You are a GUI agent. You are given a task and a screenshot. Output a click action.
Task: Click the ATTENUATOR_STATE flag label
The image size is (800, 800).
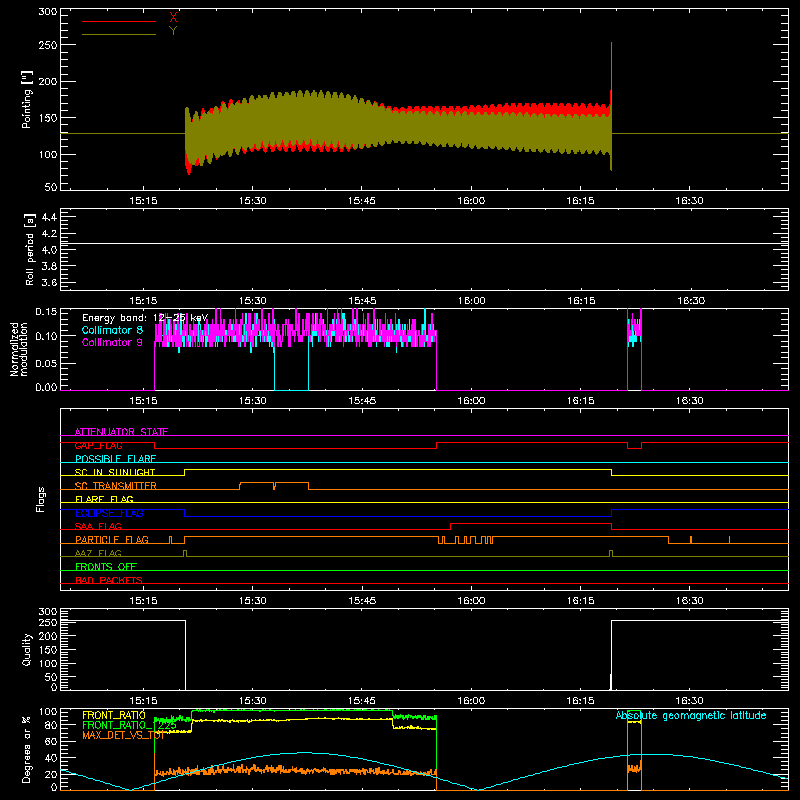[x=121, y=432]
